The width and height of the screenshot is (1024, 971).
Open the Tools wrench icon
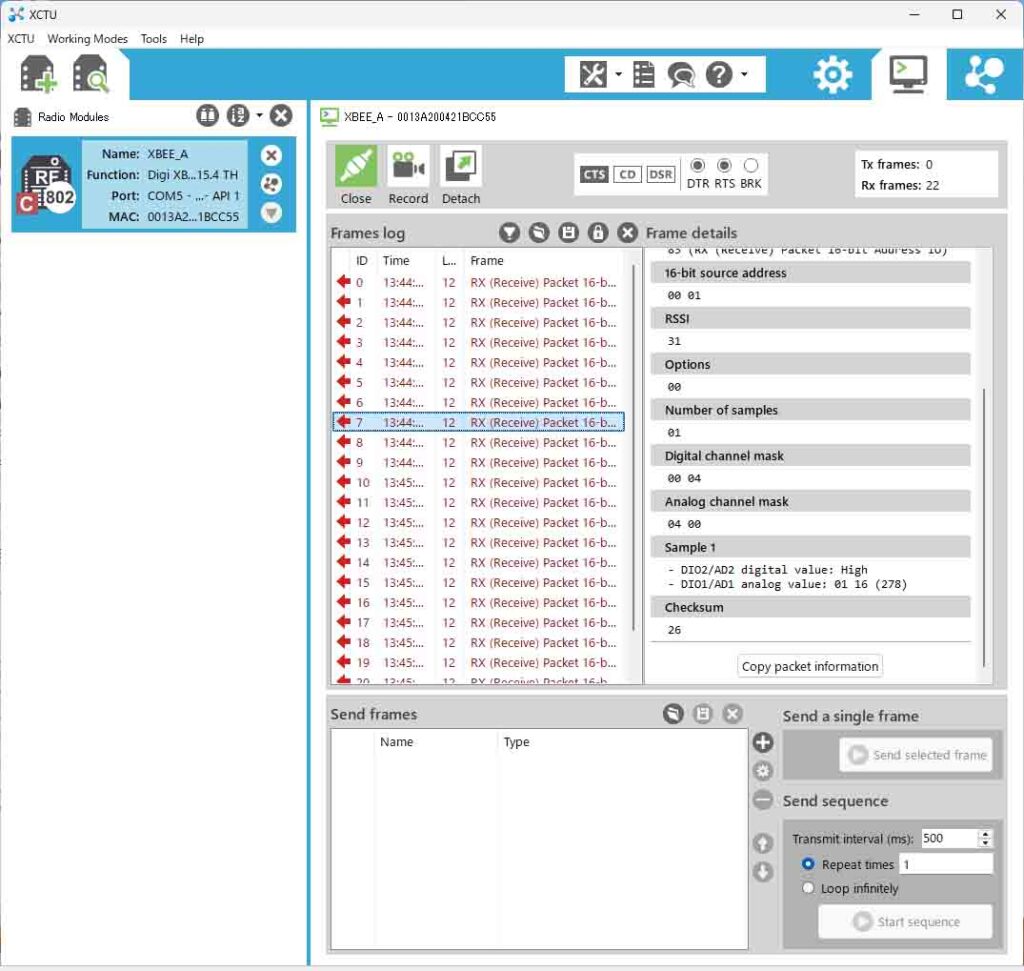tap(593, 74)
